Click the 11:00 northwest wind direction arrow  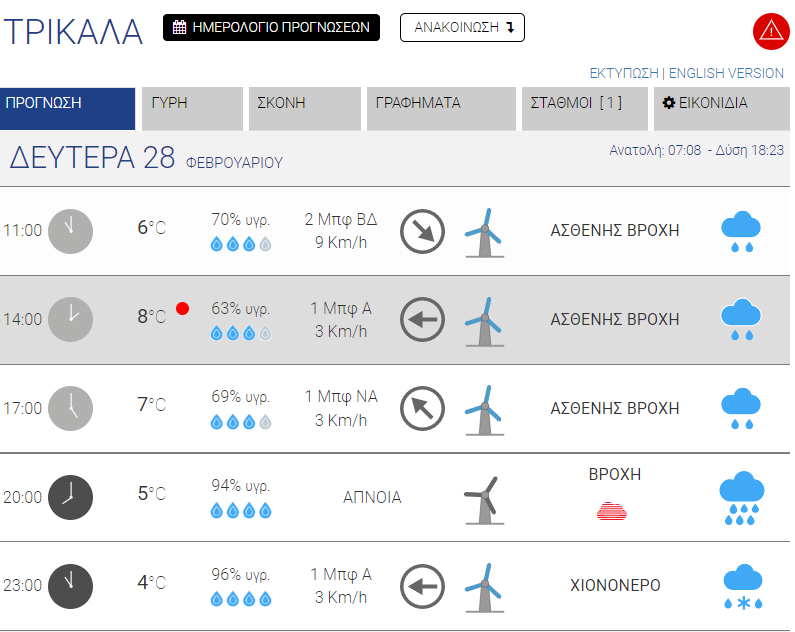pos(422,231)
